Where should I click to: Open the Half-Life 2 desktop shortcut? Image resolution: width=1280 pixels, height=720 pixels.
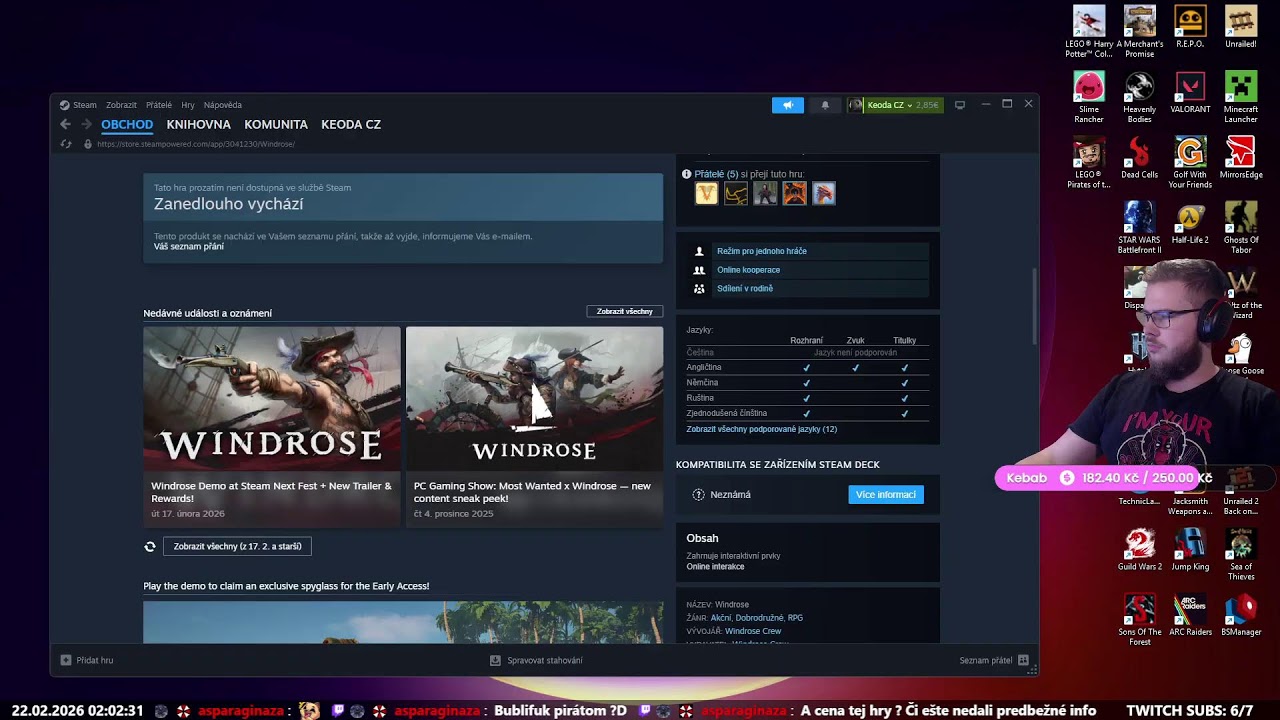point(1190,223)
